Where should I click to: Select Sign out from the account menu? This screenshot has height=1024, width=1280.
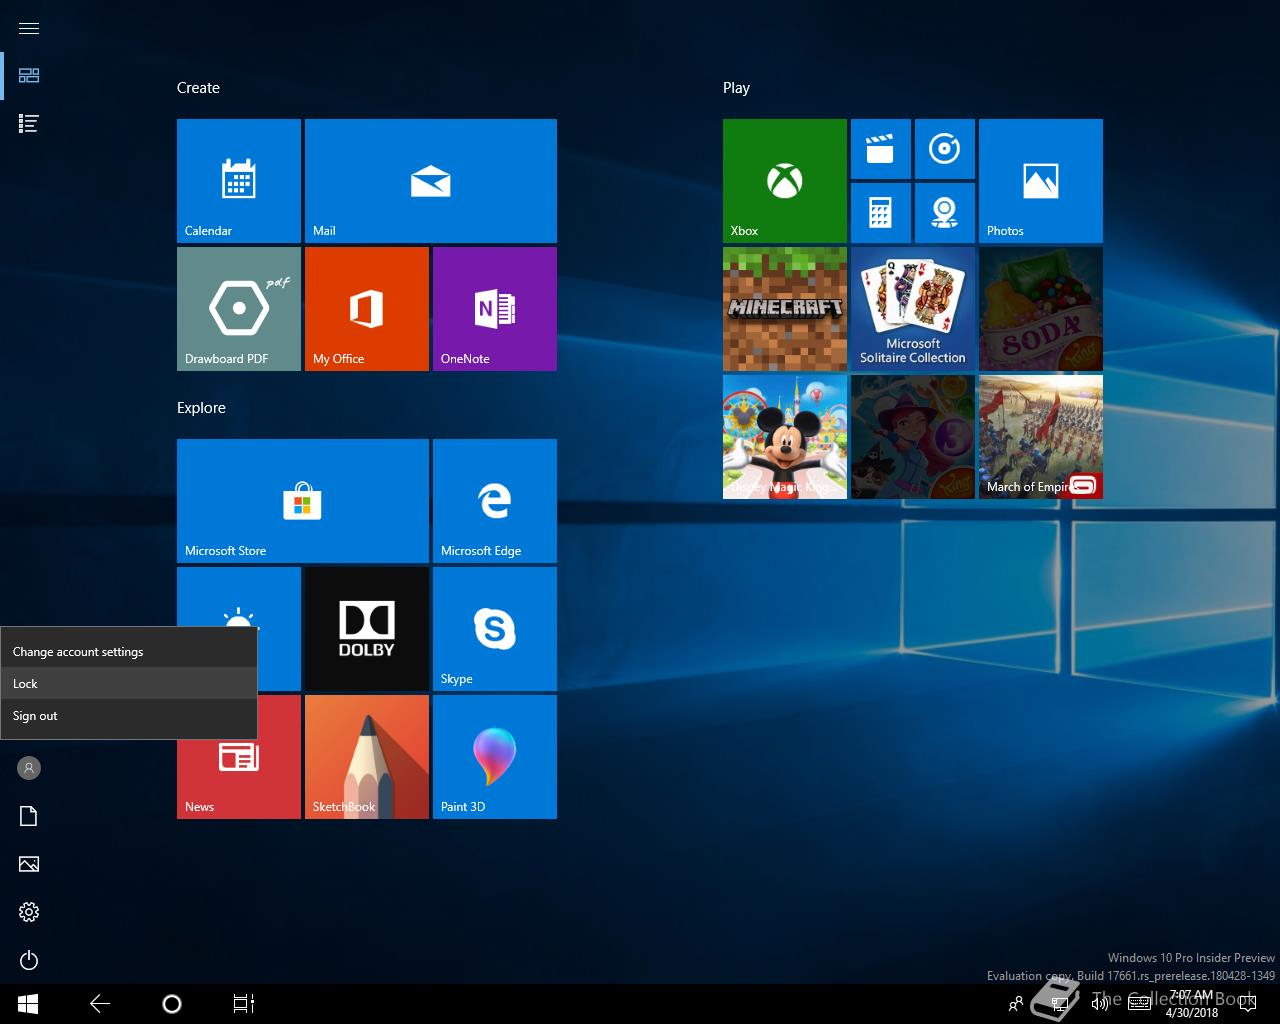129,716
